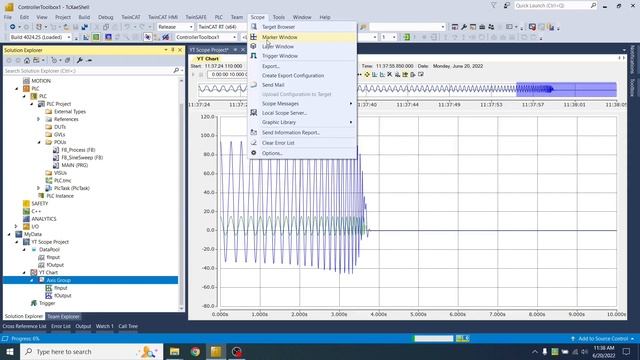Click blue TwinCAT Config Mode icon

tap(108, 37)
